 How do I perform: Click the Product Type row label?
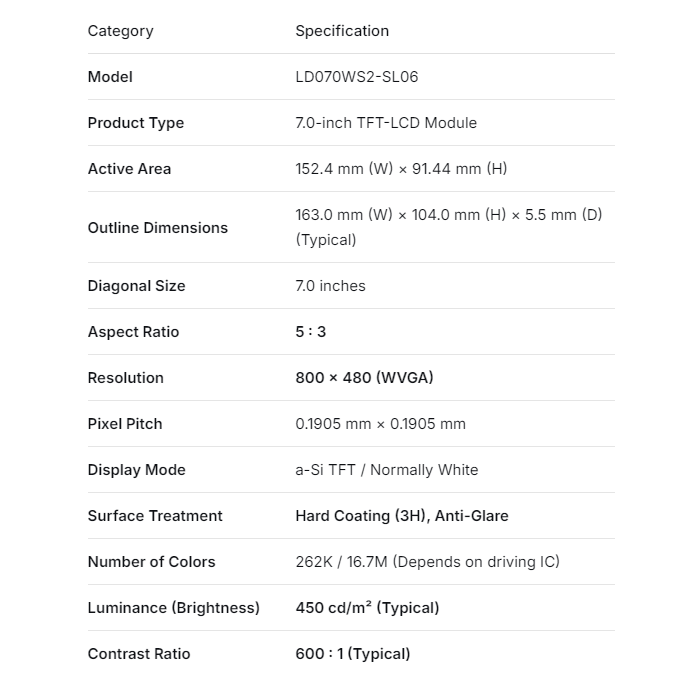tap(136, 123)
